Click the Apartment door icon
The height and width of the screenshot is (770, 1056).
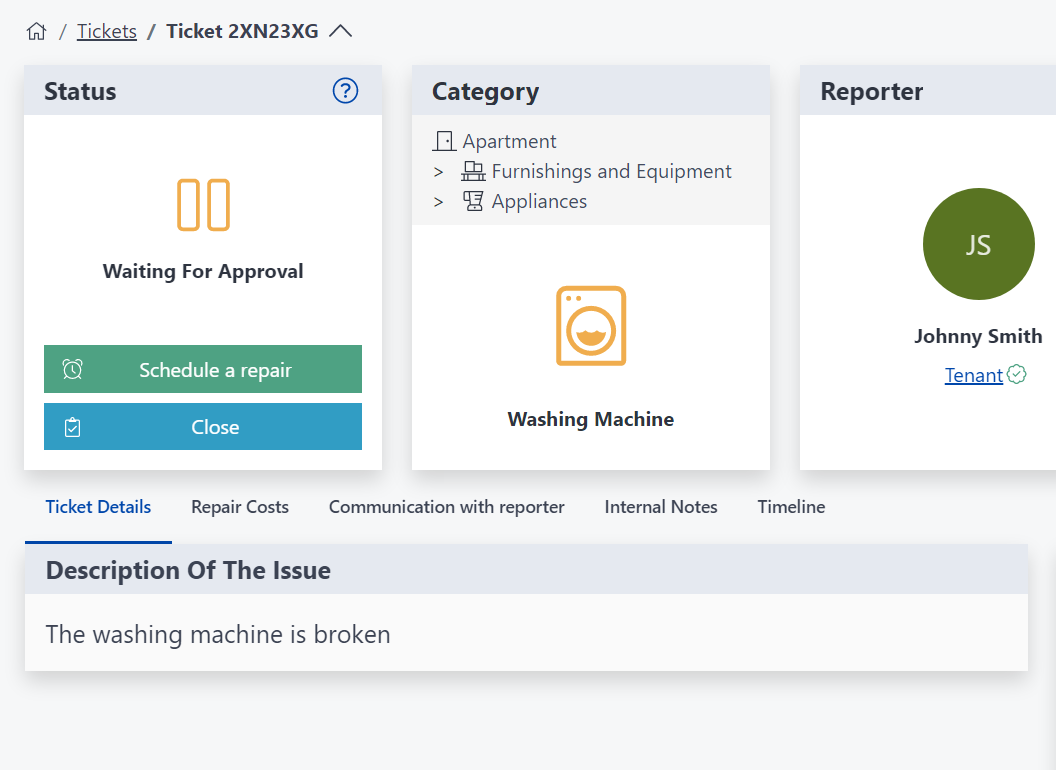(445, 140)
